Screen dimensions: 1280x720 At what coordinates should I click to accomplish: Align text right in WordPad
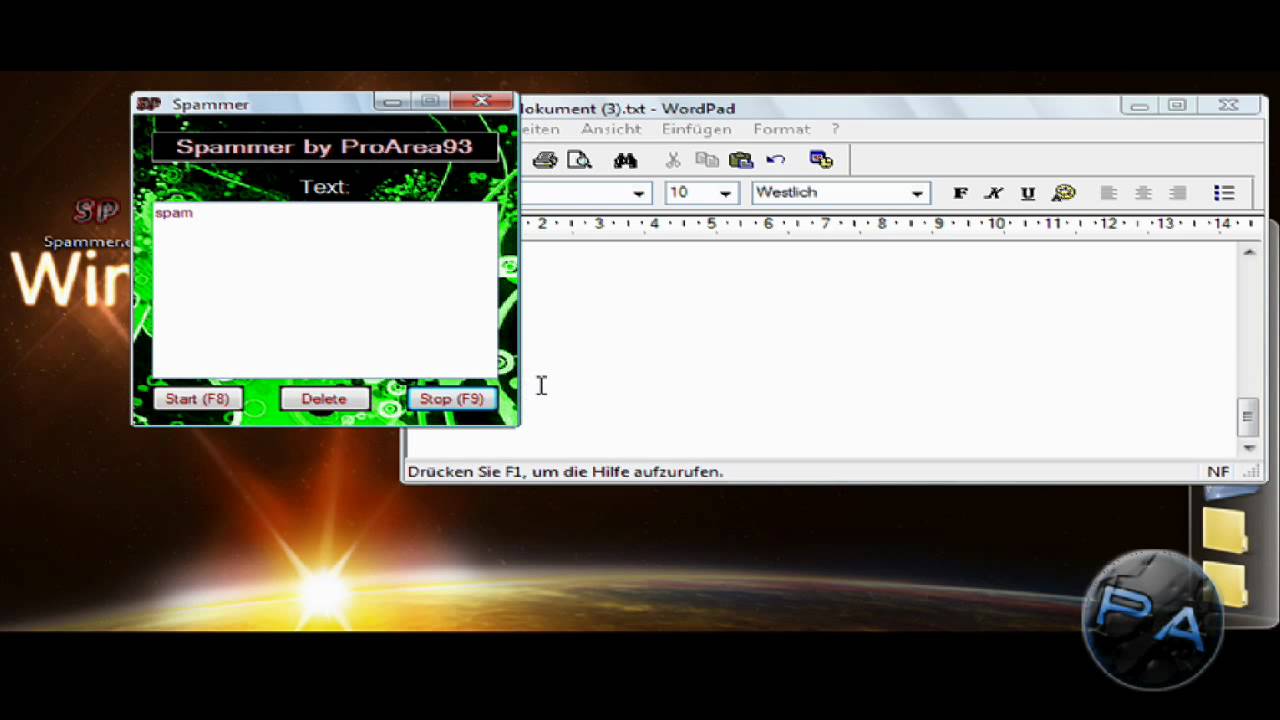(x=1178, y=193)
